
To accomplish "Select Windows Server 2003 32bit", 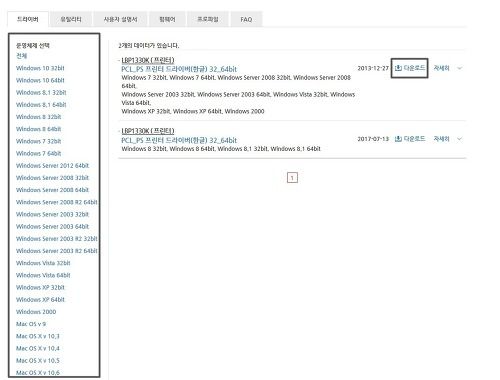I will tap(53, 214).
